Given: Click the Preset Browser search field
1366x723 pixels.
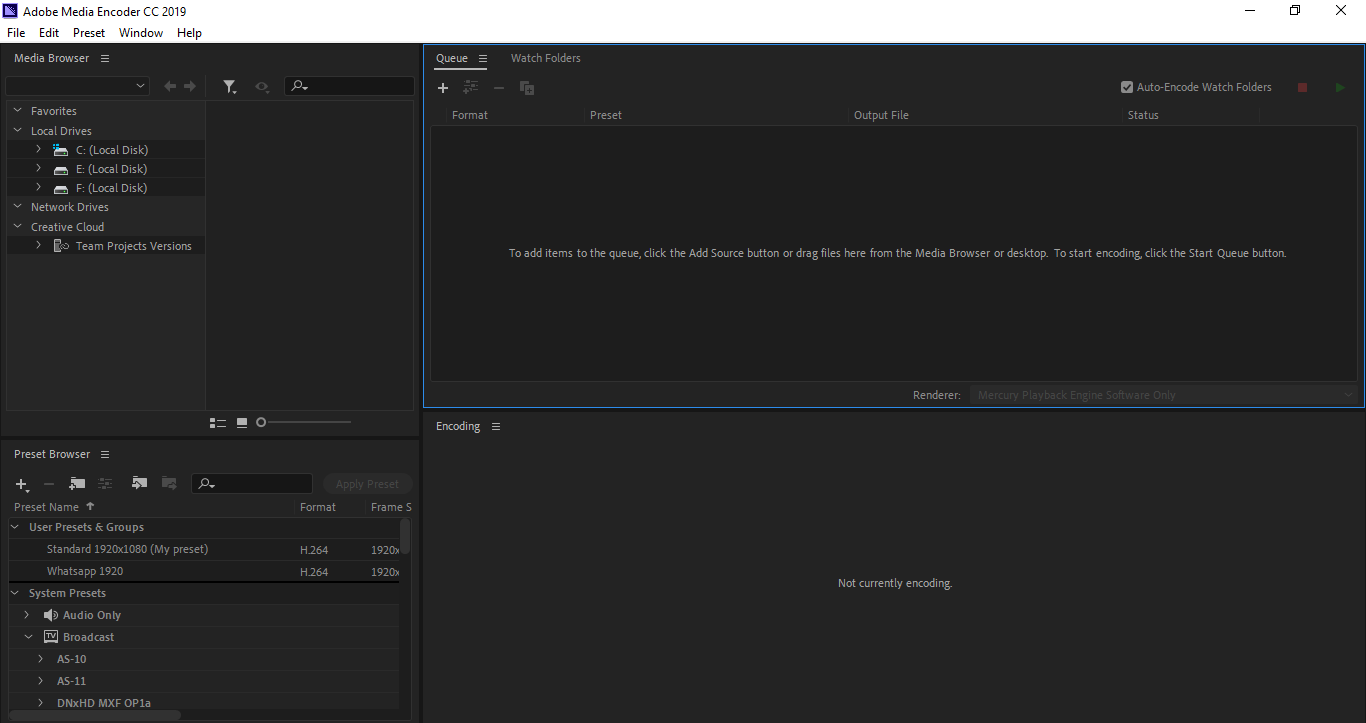Looking at the screenshot, I should click(252, 484).
